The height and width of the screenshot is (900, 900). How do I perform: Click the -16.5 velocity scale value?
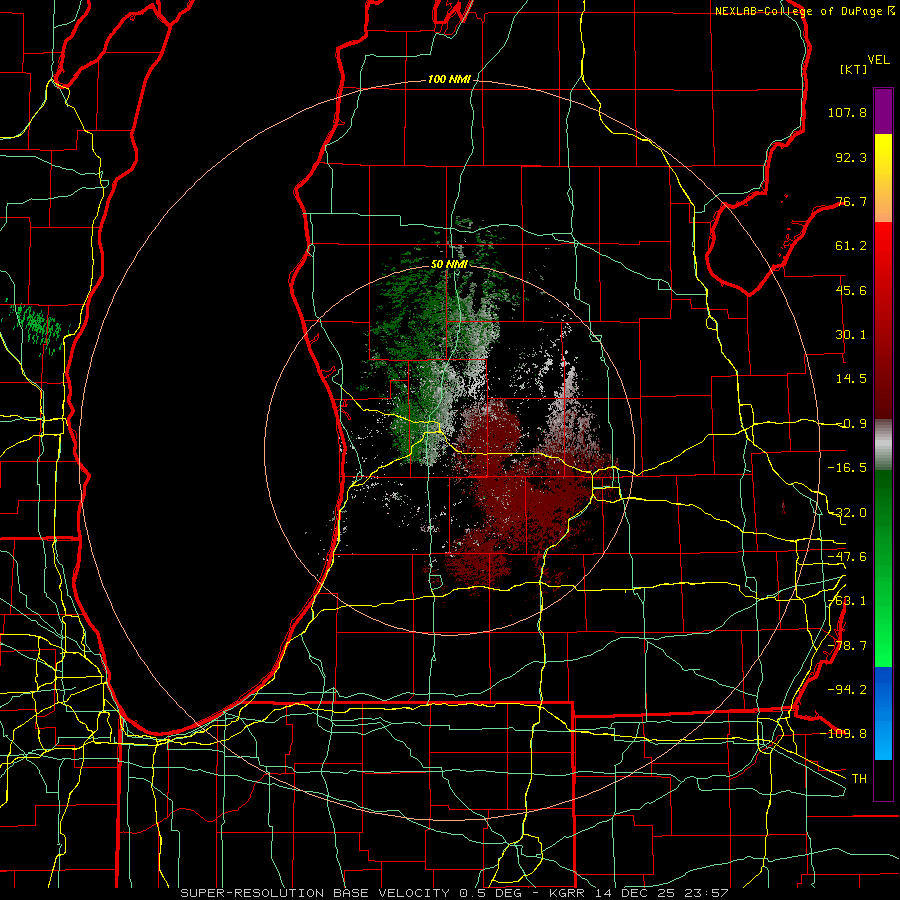[847, 468]
